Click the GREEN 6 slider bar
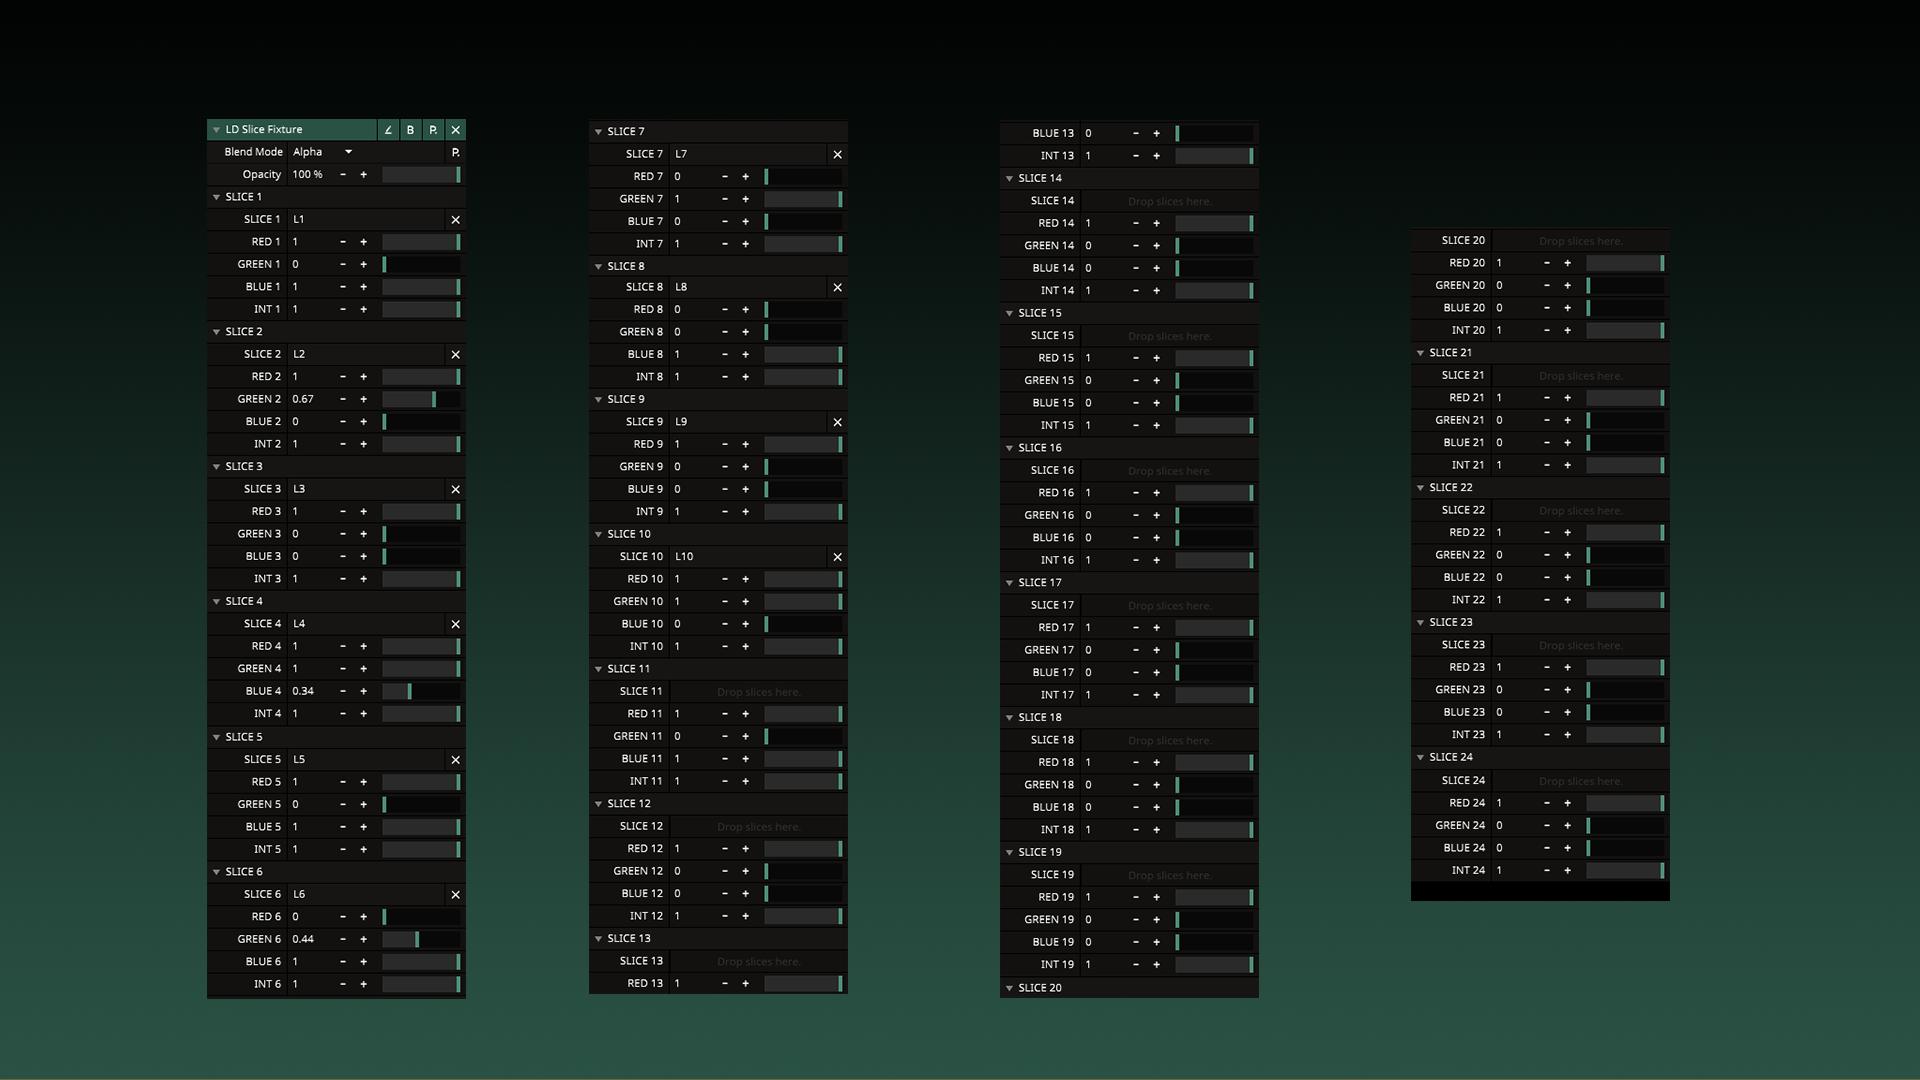 coord(420,939)
